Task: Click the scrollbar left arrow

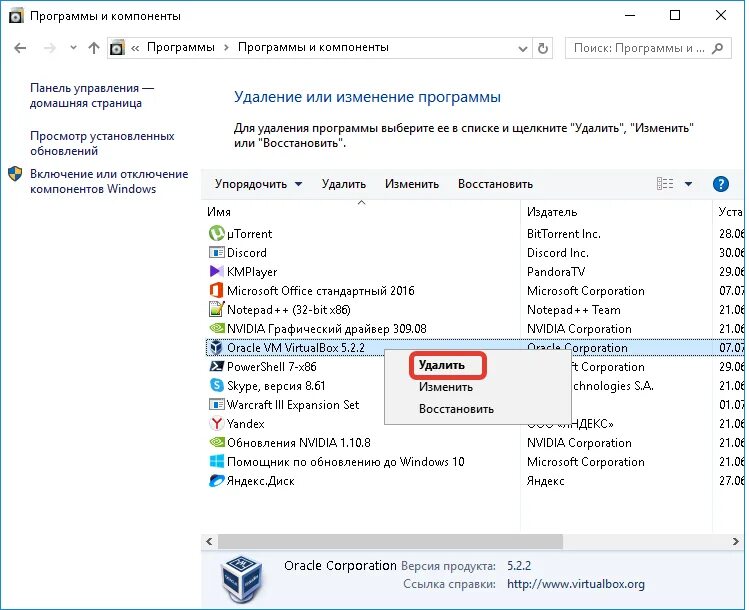Action: (x=209, y=541)
